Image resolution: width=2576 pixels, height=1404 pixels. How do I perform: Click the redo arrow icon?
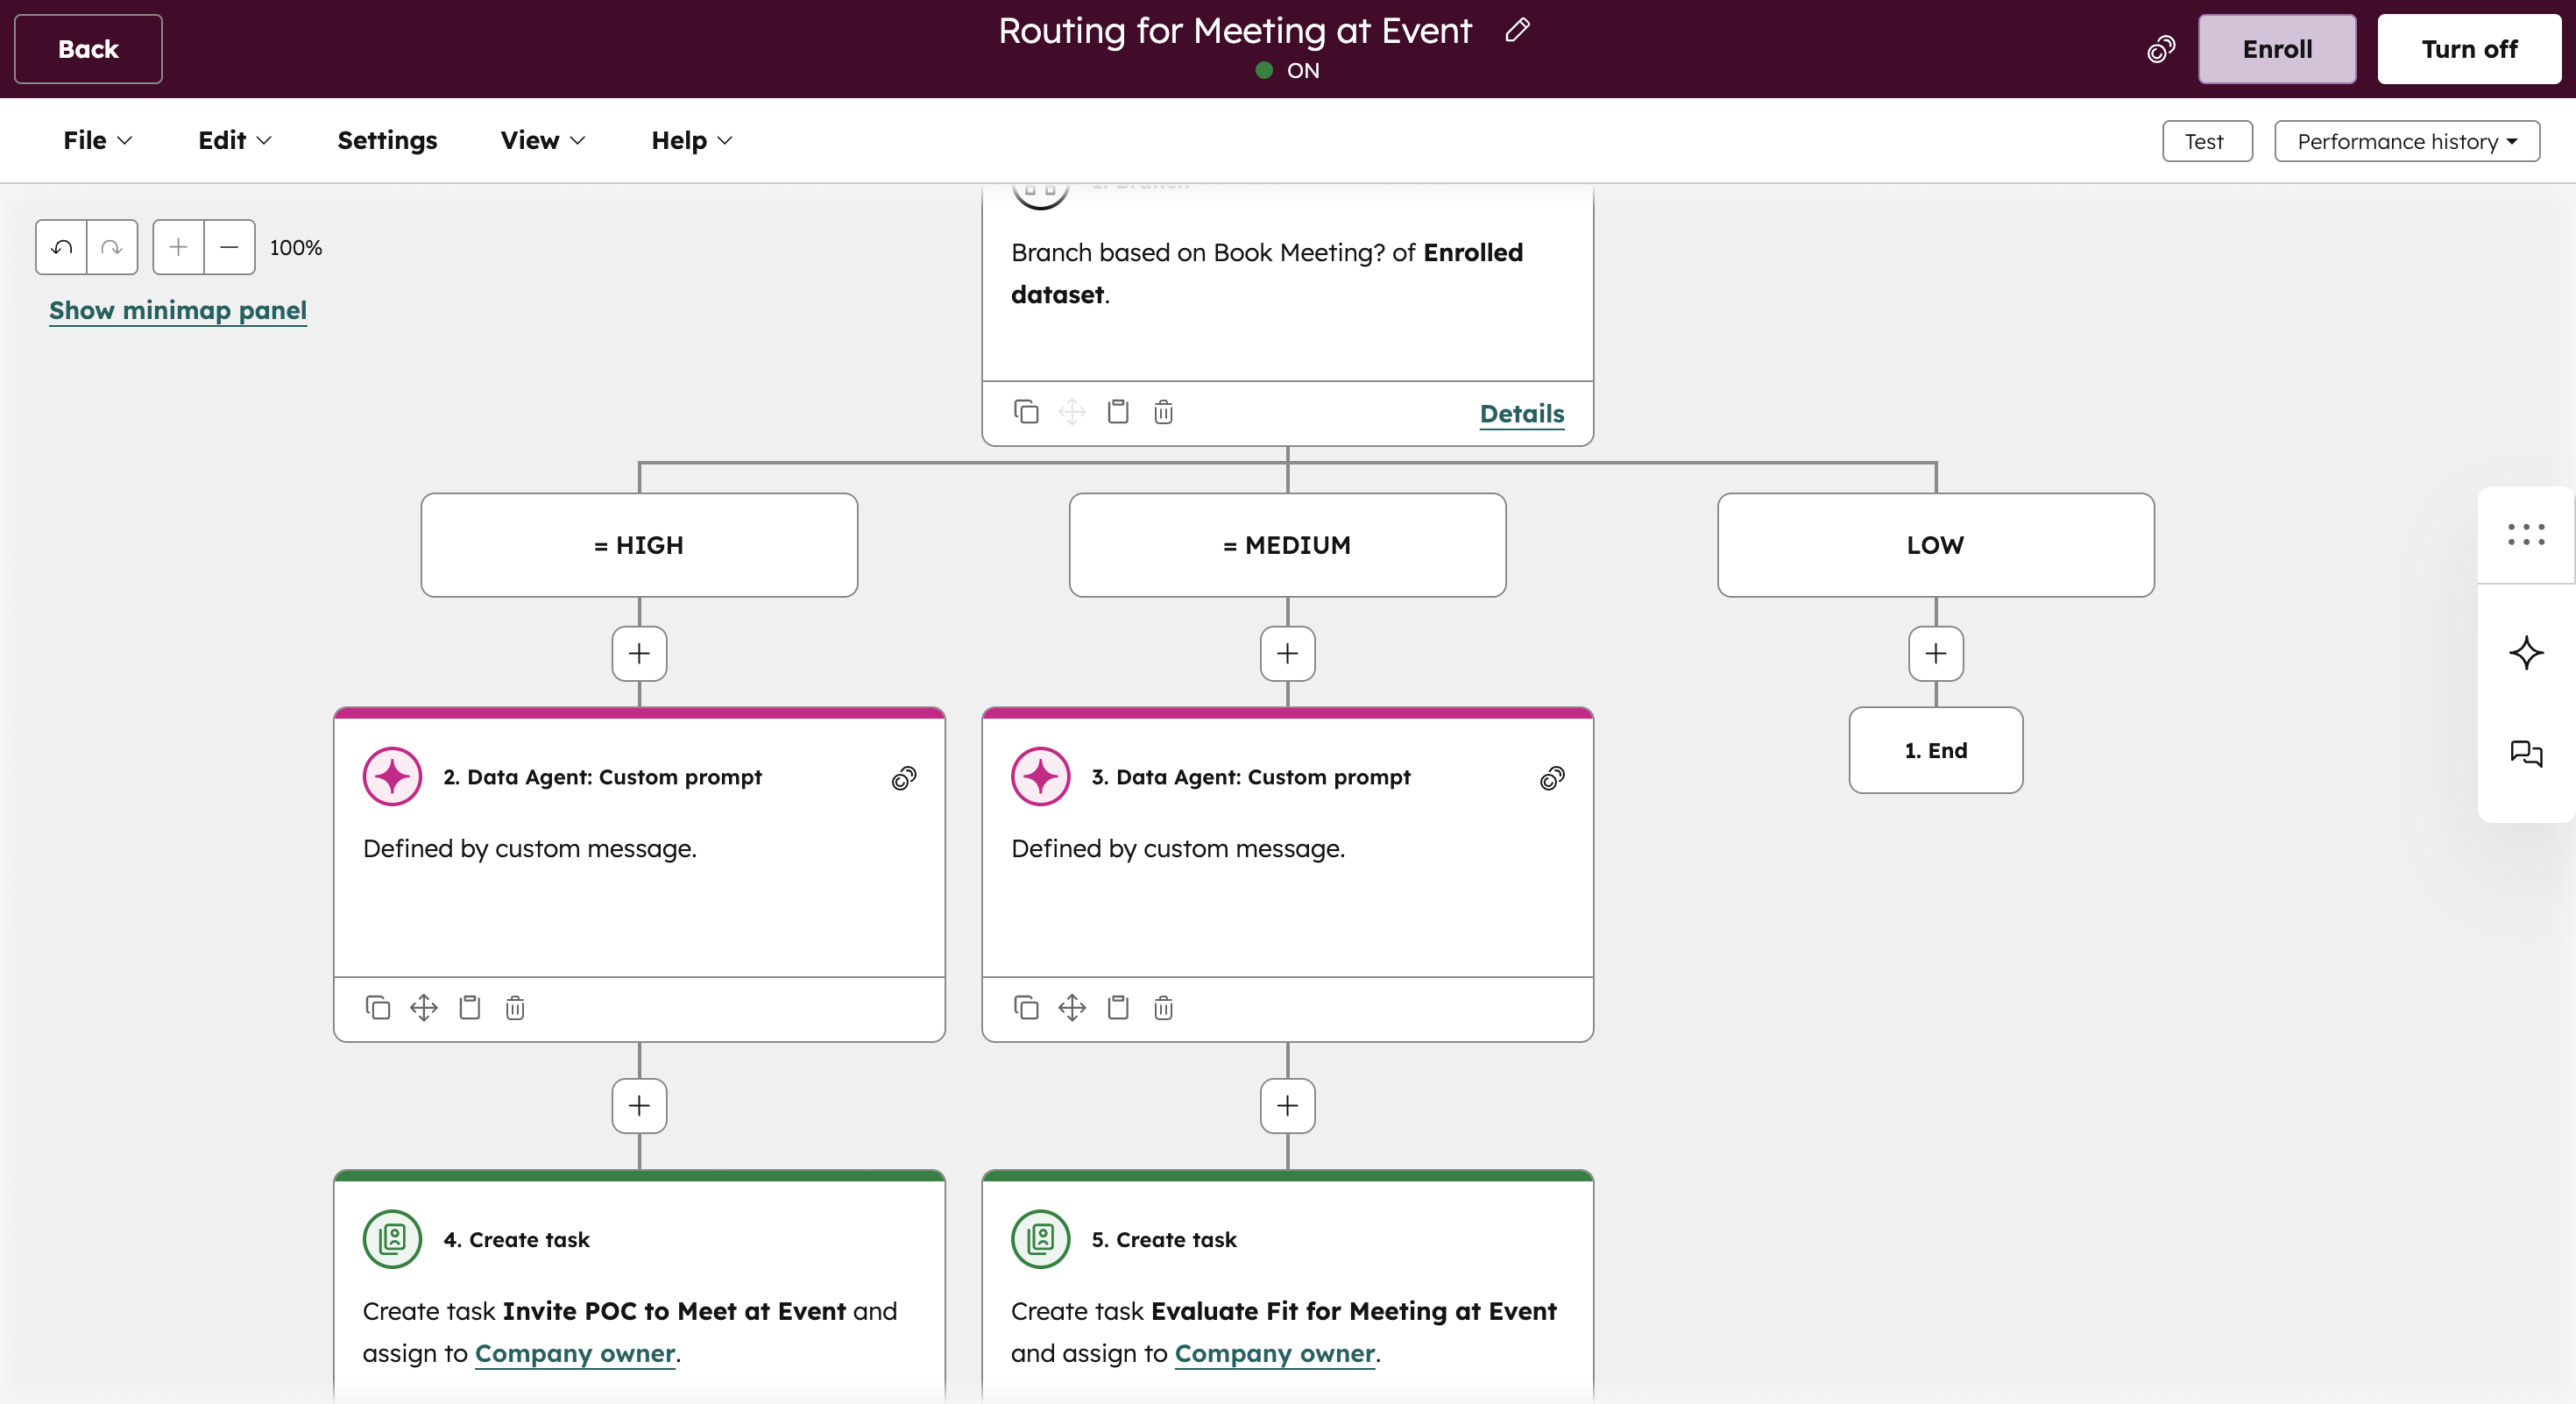(112, 247)
